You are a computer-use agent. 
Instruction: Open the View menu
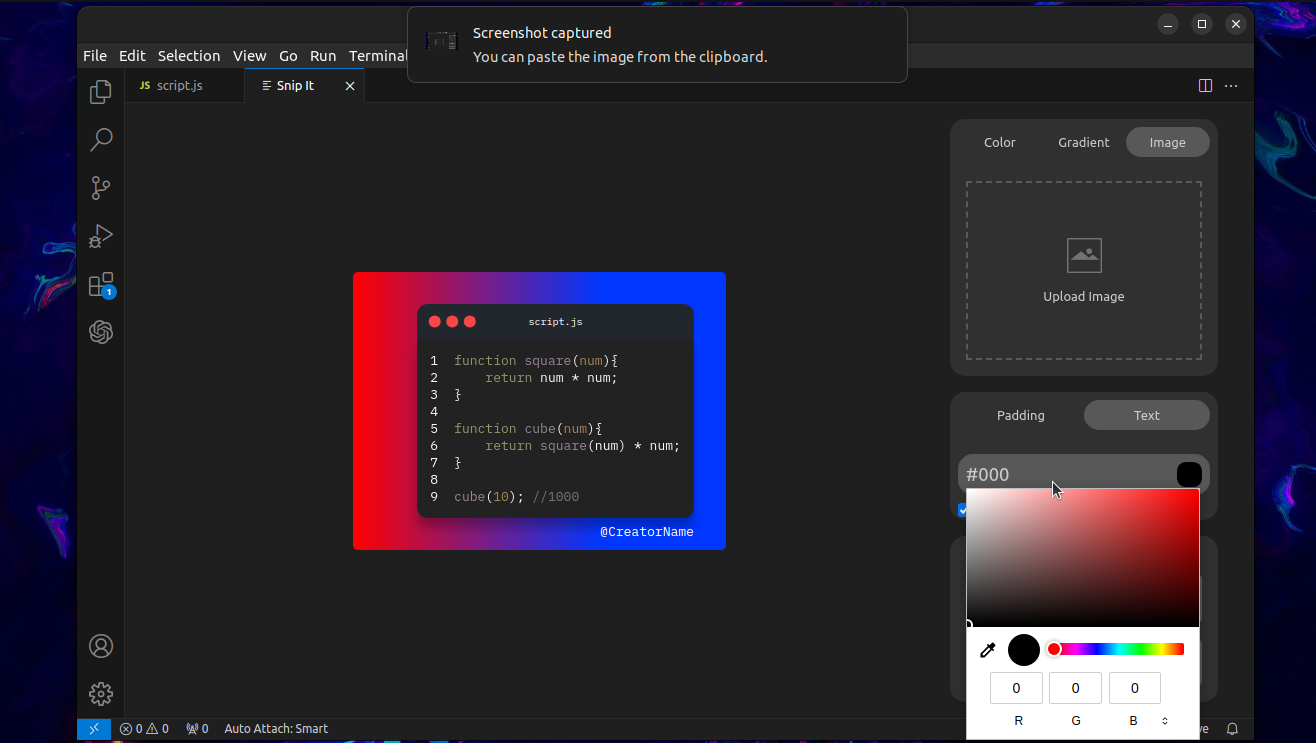(250, 56)
